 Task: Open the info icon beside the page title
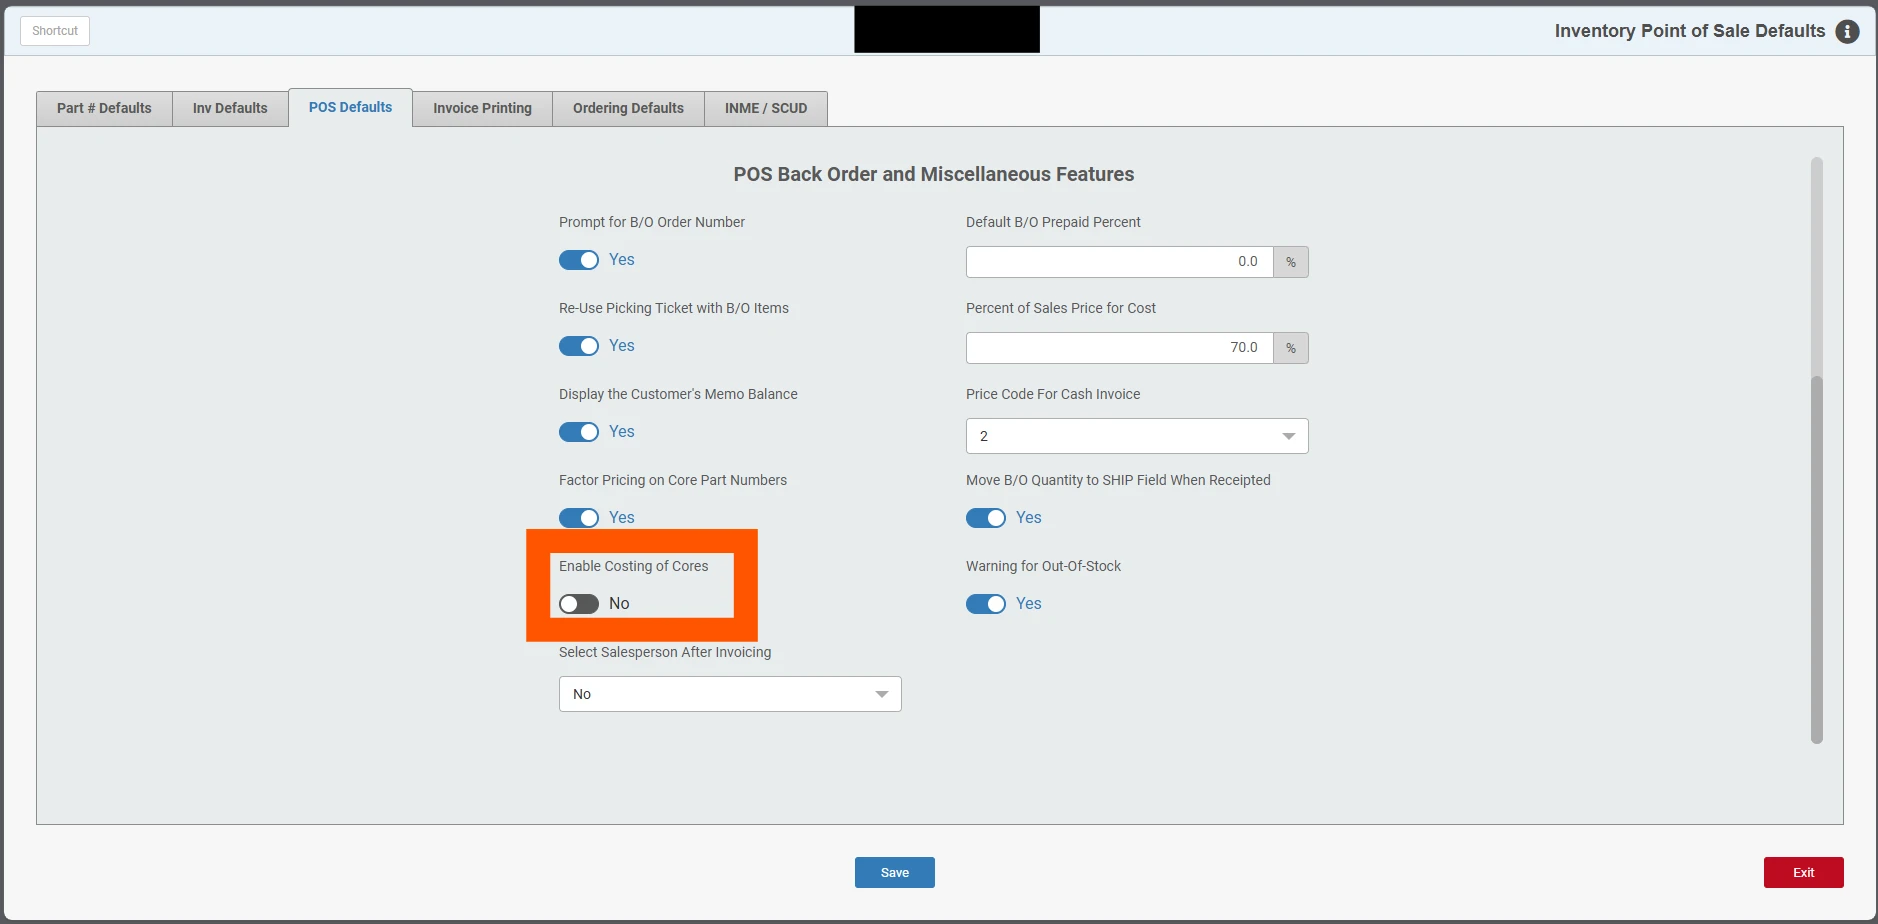[1847, 31]
